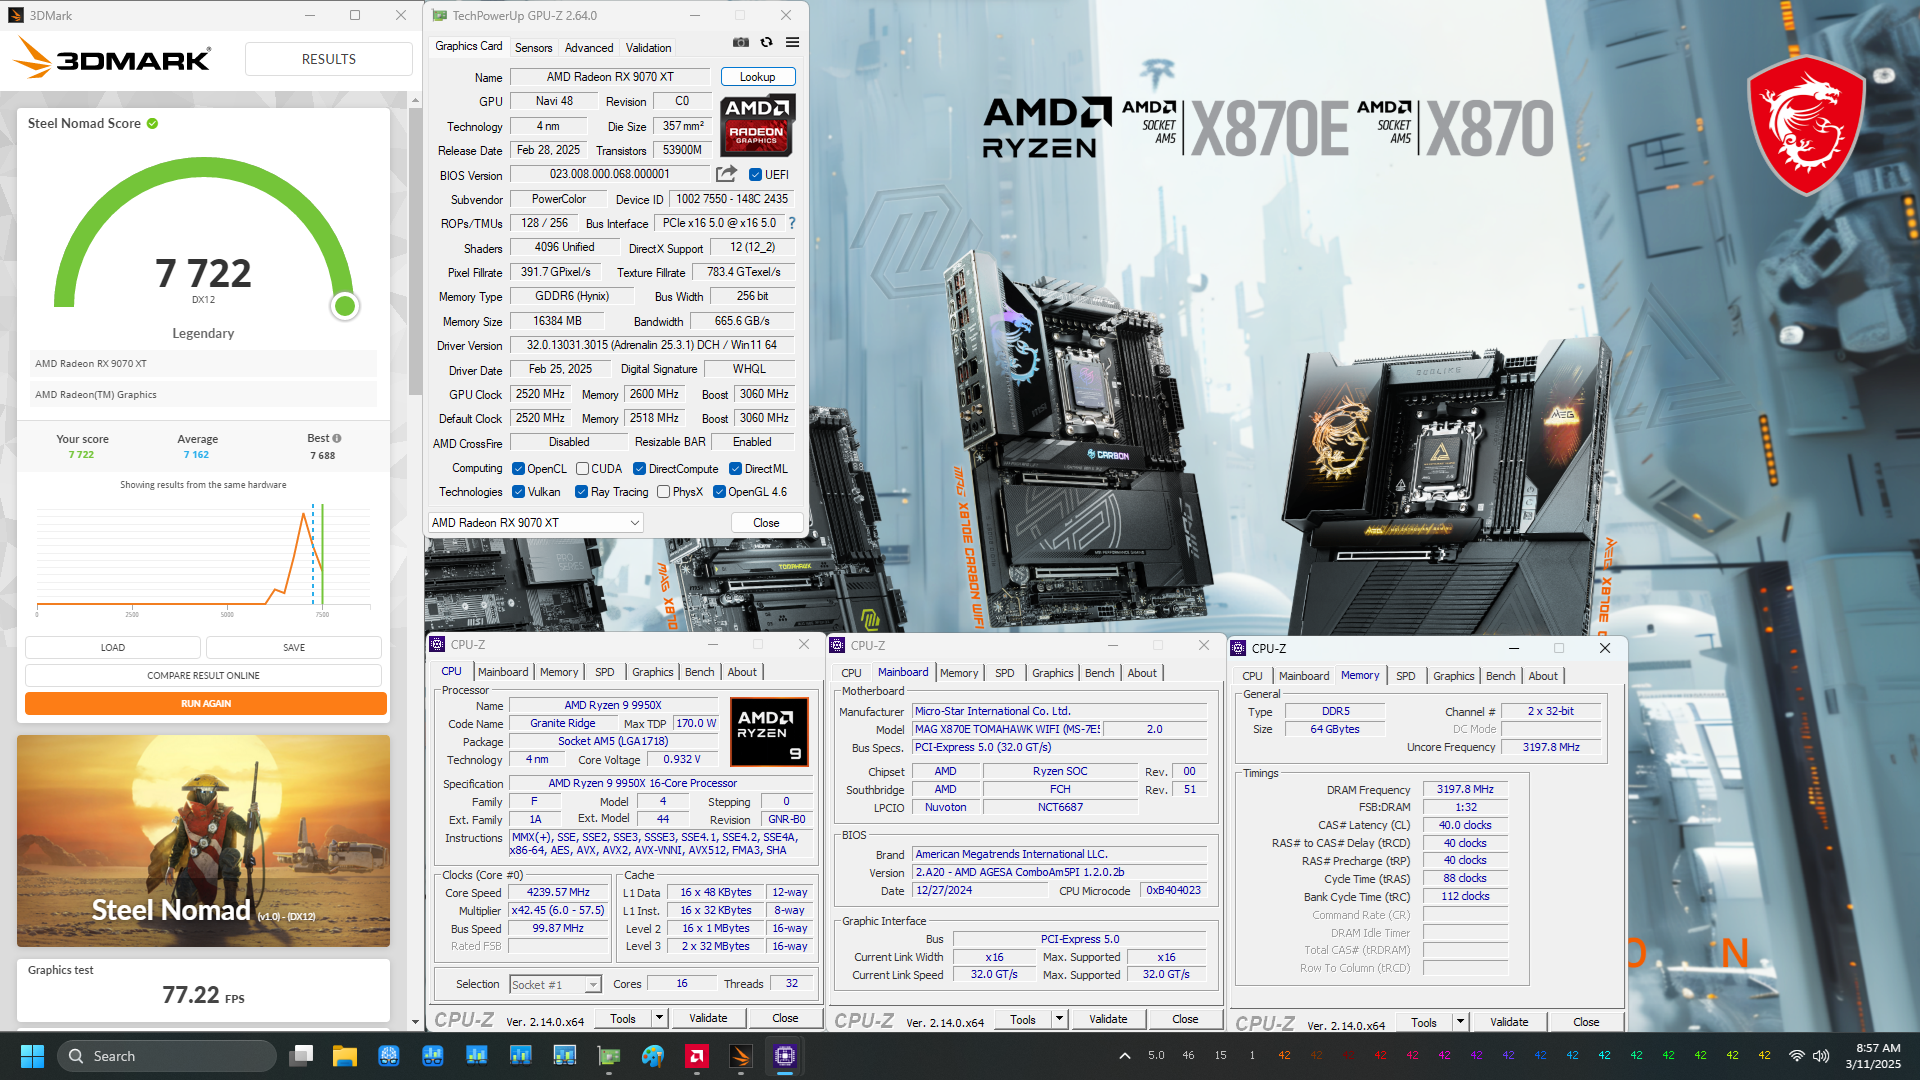
Task: Click the 46 tray sensor readout
Action: coord(1188,1055)
